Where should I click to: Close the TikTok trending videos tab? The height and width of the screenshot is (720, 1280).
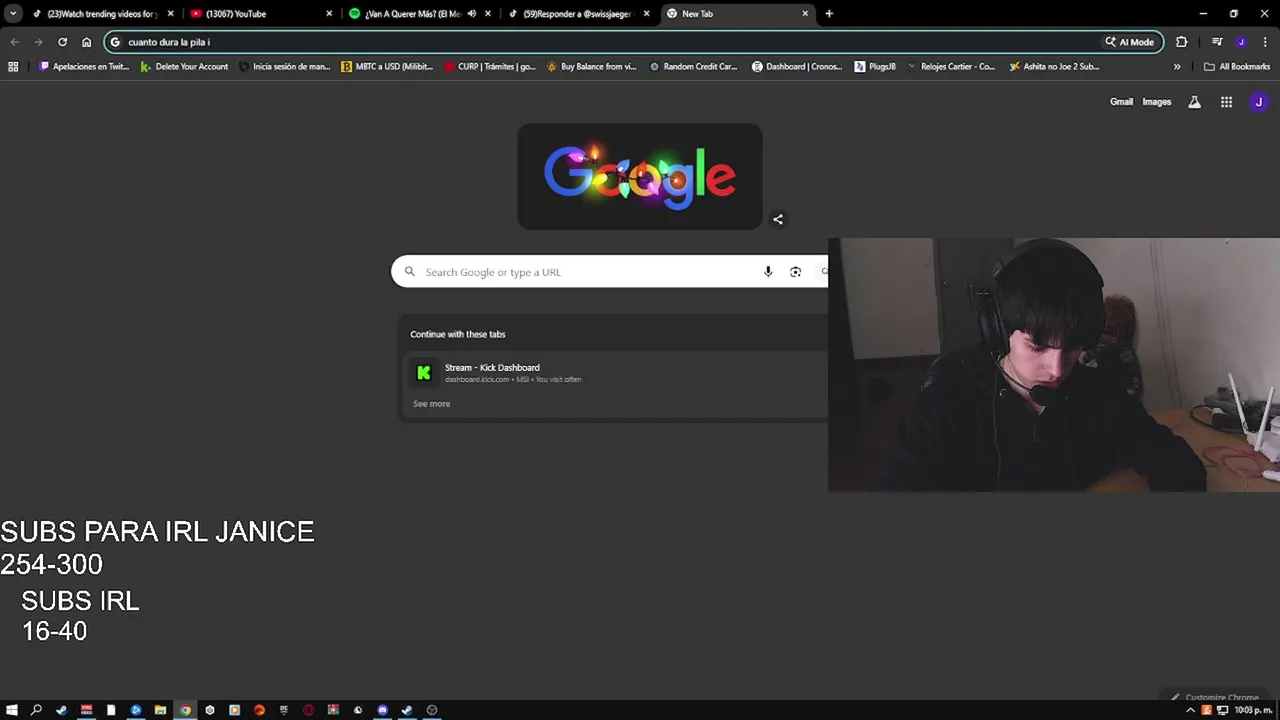click(170, 14)
